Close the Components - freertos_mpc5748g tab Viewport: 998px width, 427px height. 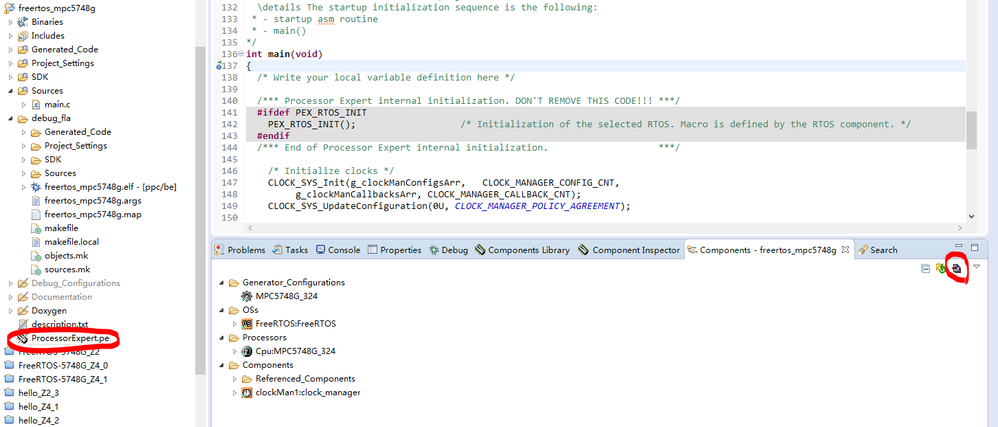tap(845, 250)
